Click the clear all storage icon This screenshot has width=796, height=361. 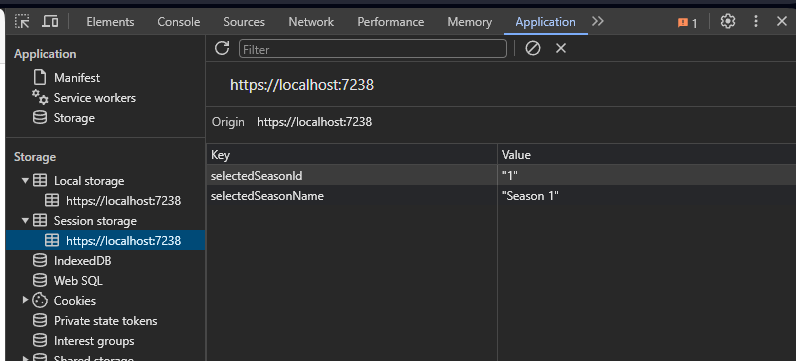point(533,48)
